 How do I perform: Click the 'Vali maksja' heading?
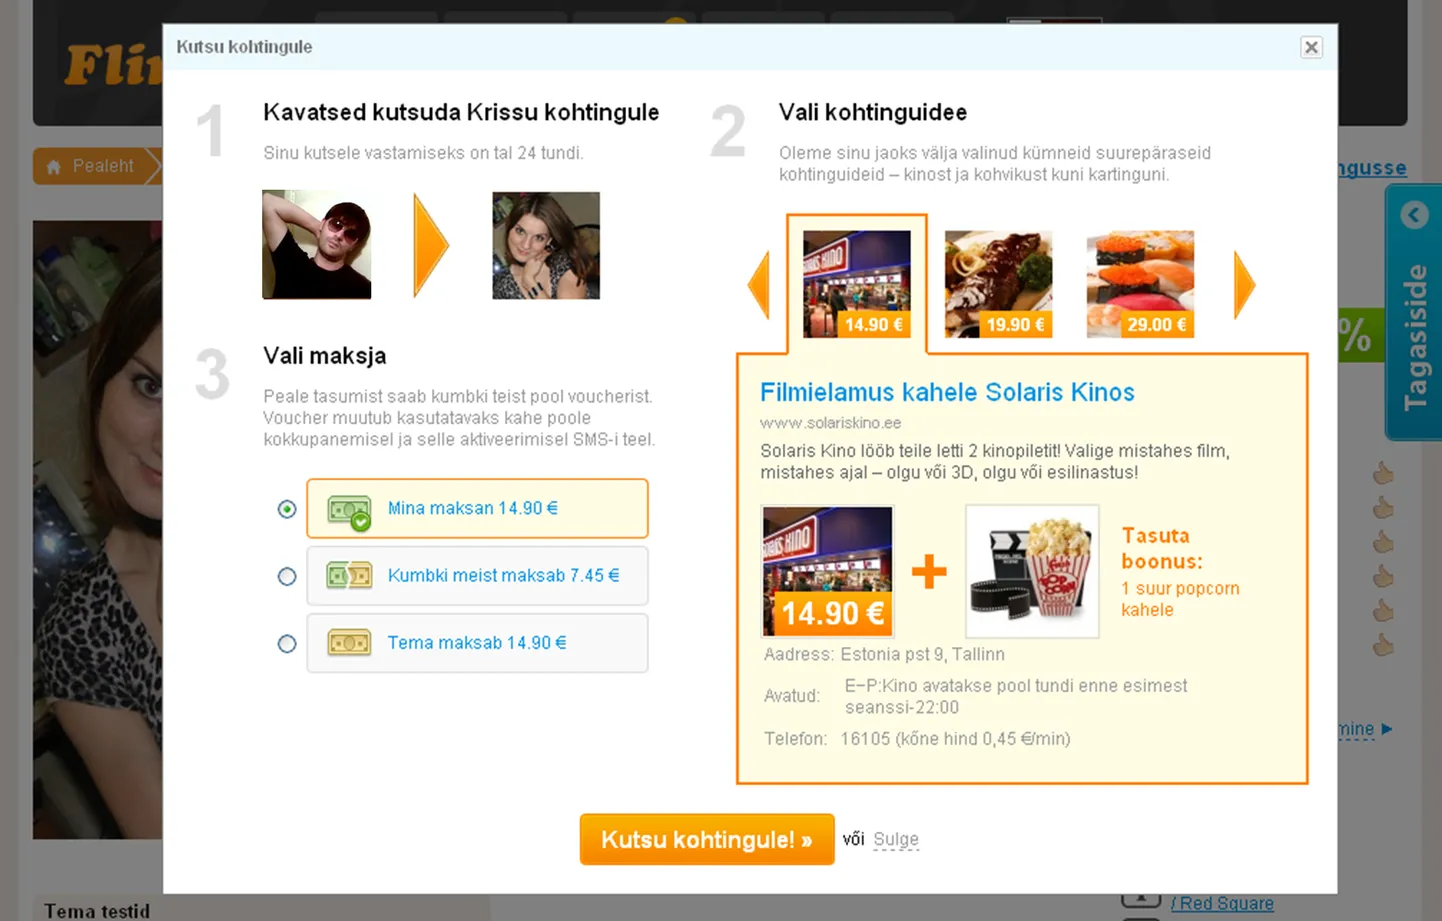tap(324, 356)
